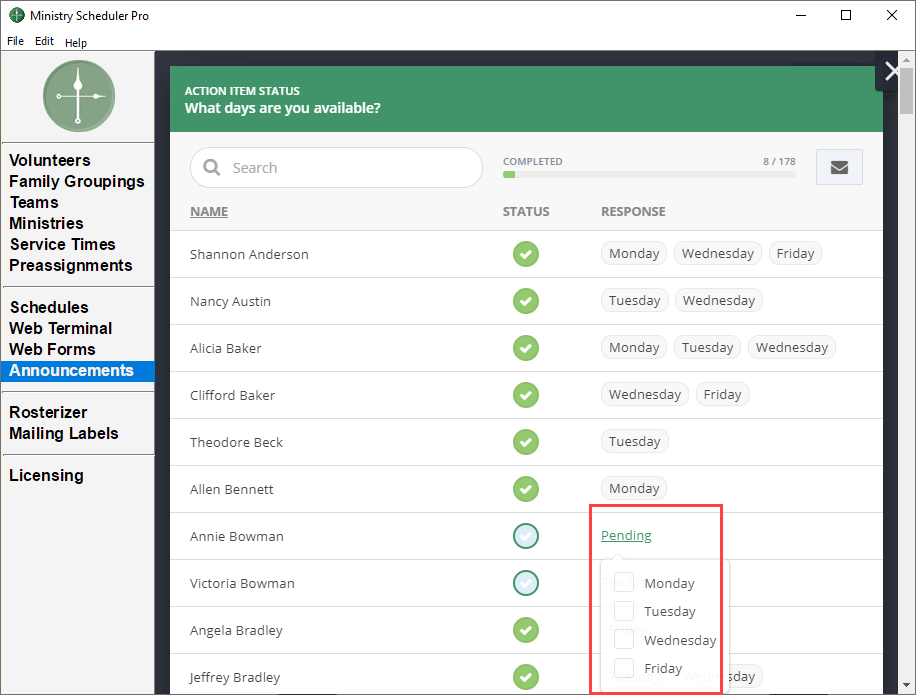916x695 pixels.
Task: Click the RESPONSE column header
Action: tap(633, 211)
